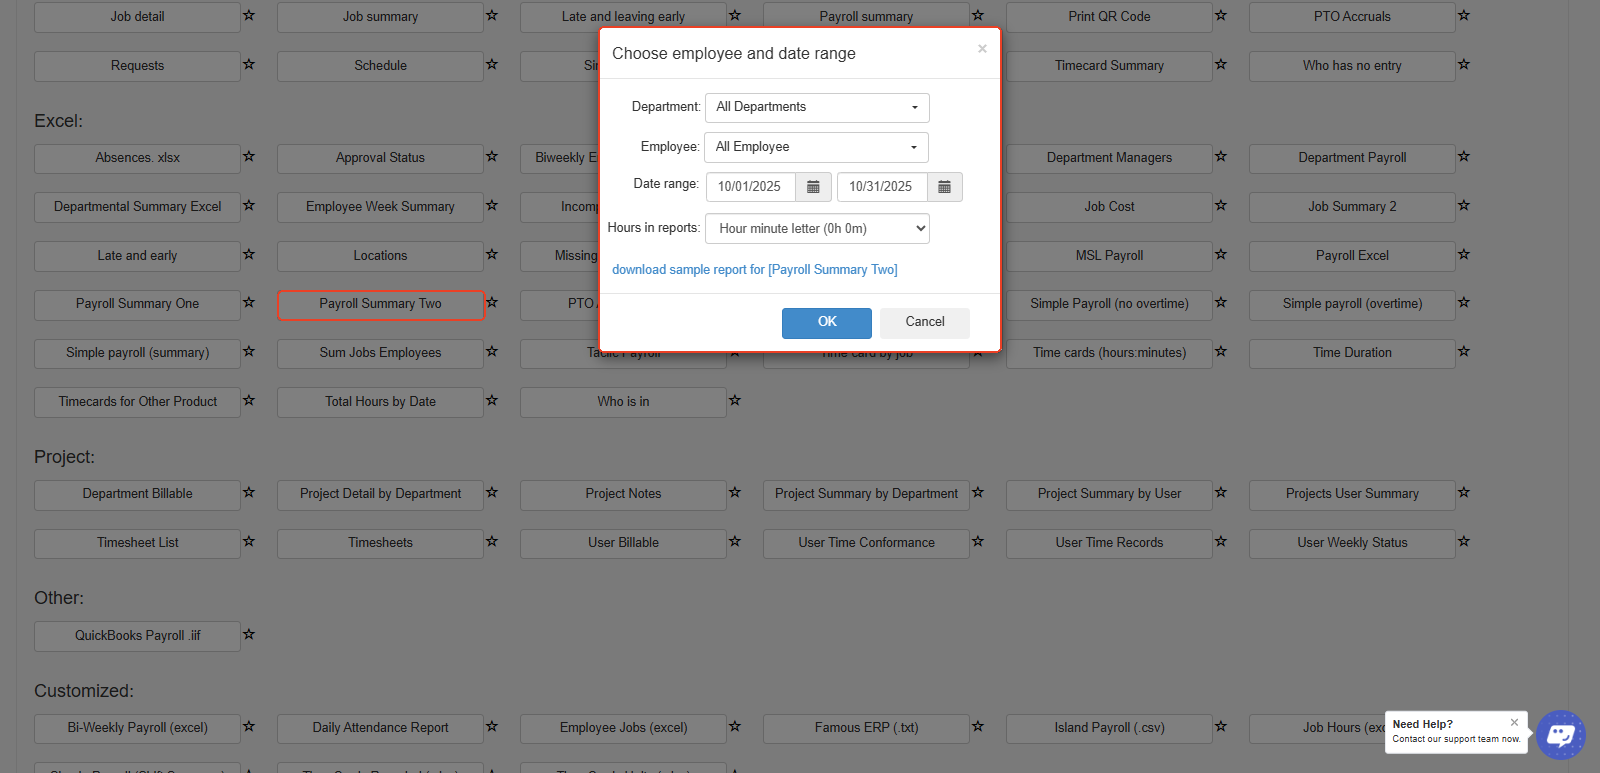
Task: Star the Timesheets project report
Action: pyautogui.click(x=492, y=541)
